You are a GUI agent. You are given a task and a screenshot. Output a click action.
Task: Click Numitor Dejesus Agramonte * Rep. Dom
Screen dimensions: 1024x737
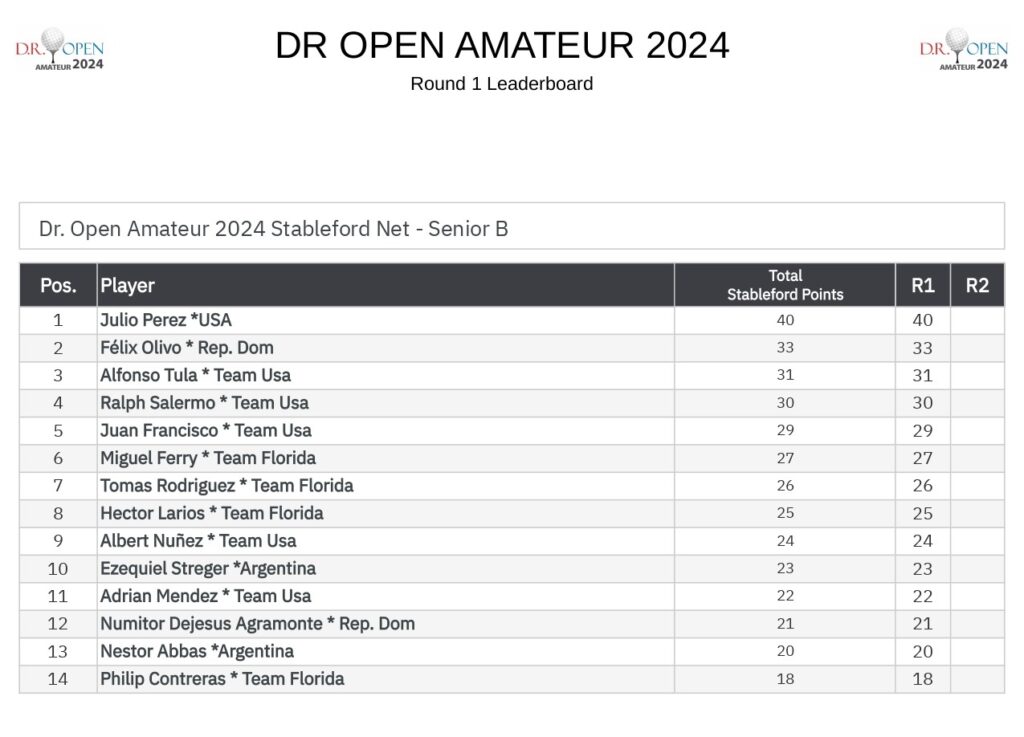click(x=257, y=623)
